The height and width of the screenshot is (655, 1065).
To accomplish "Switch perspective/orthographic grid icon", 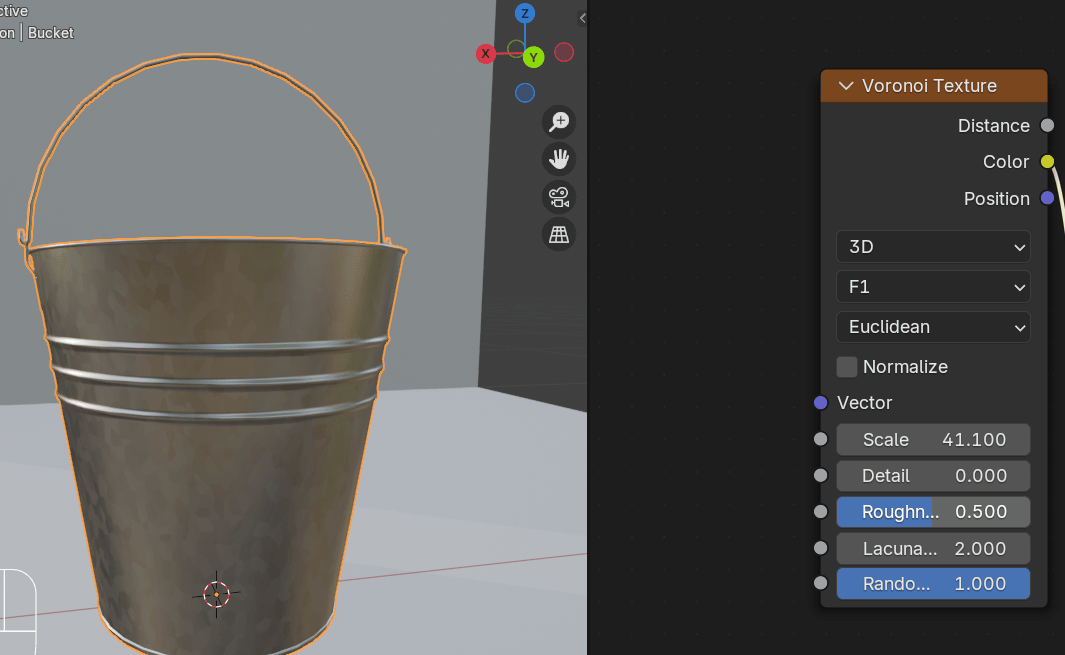I will [x=559, y=235].
